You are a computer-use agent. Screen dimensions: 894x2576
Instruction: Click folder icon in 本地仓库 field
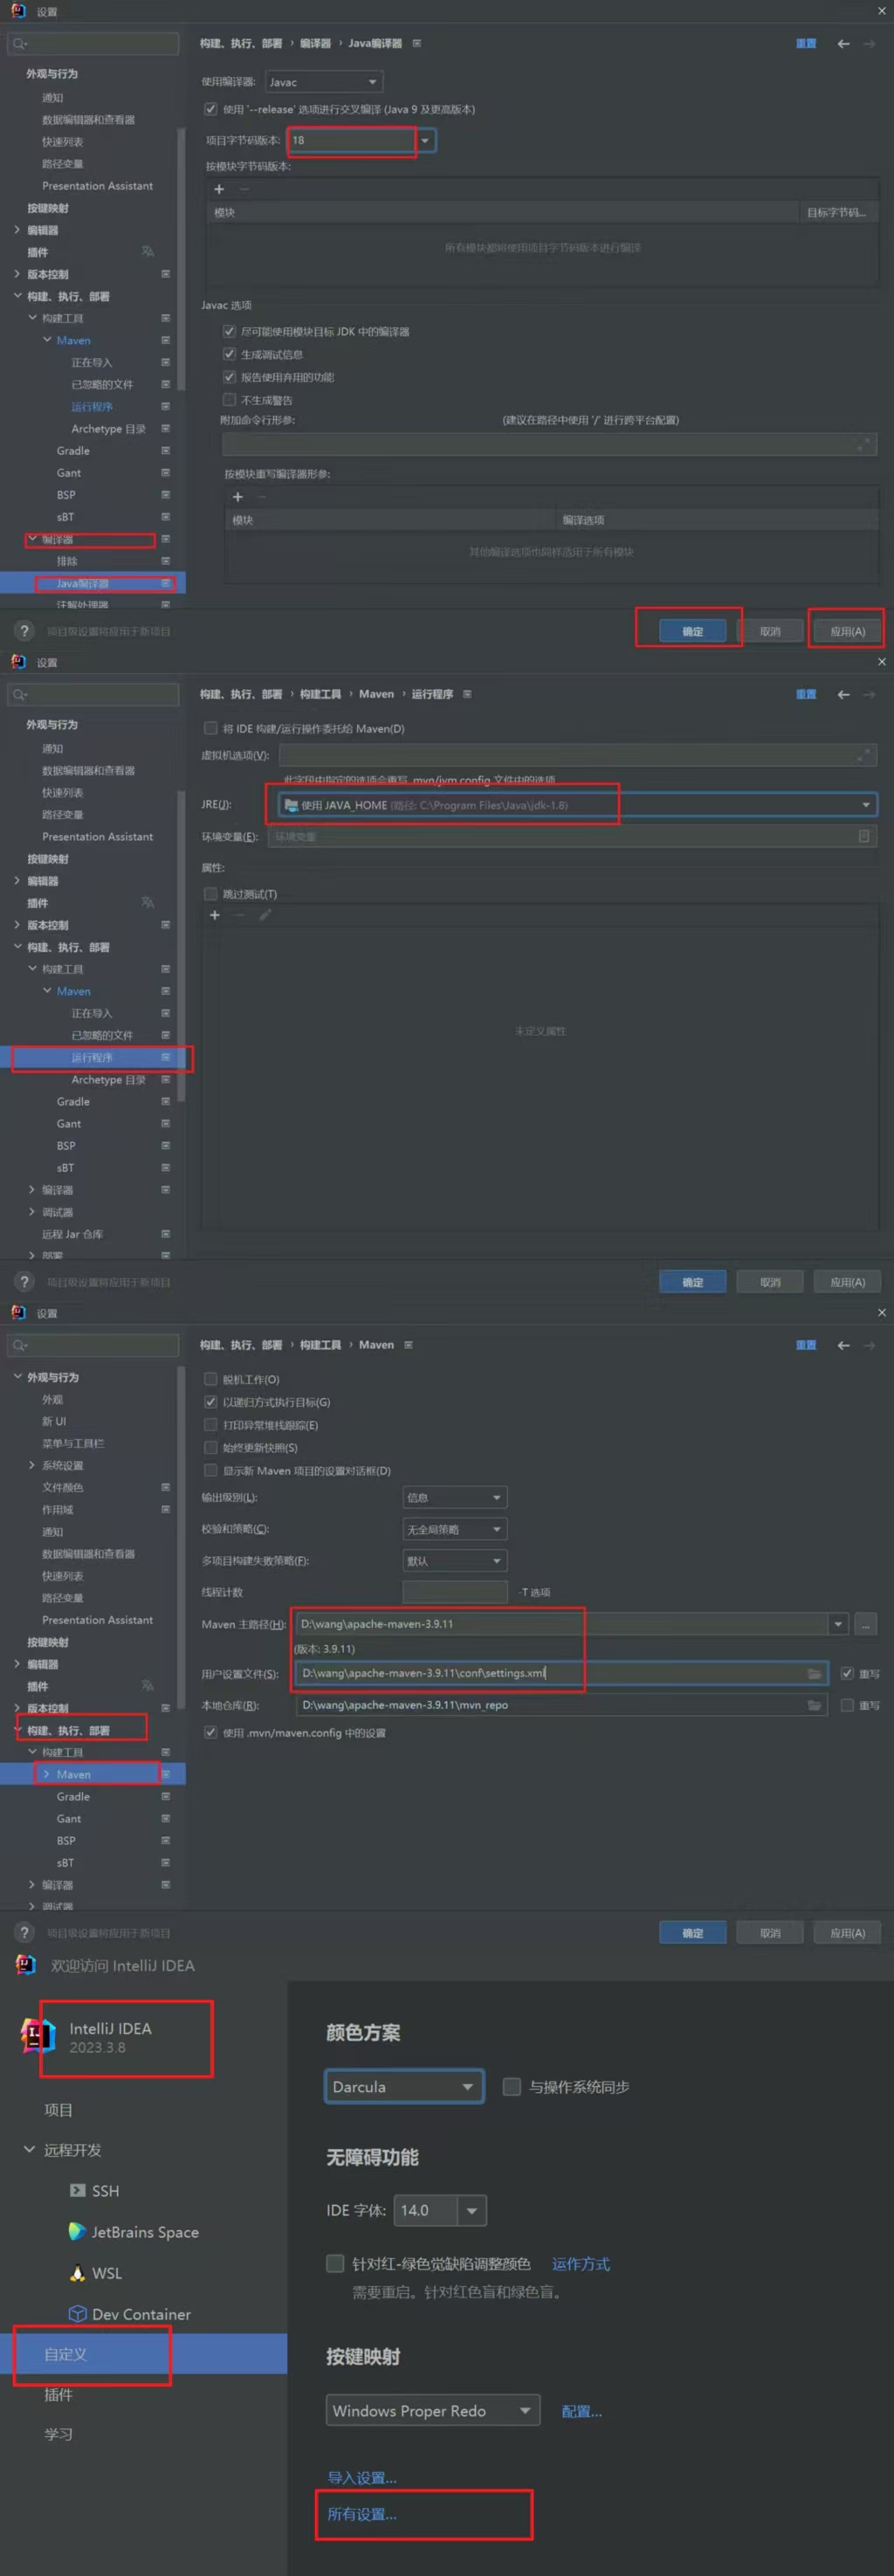coord(814,1705)
